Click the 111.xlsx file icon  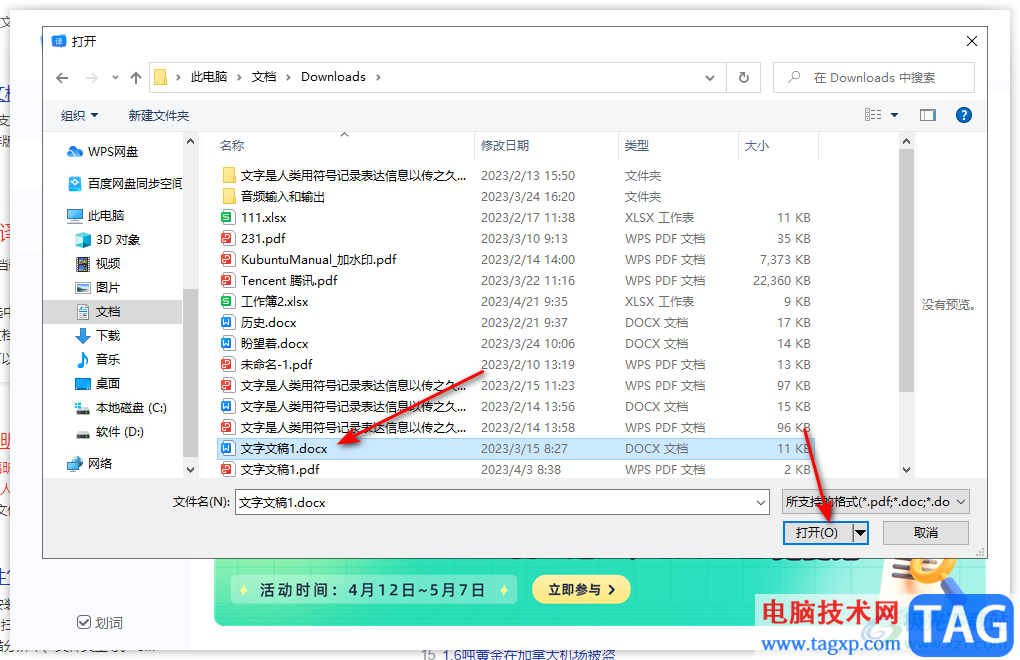pos(226,217)
